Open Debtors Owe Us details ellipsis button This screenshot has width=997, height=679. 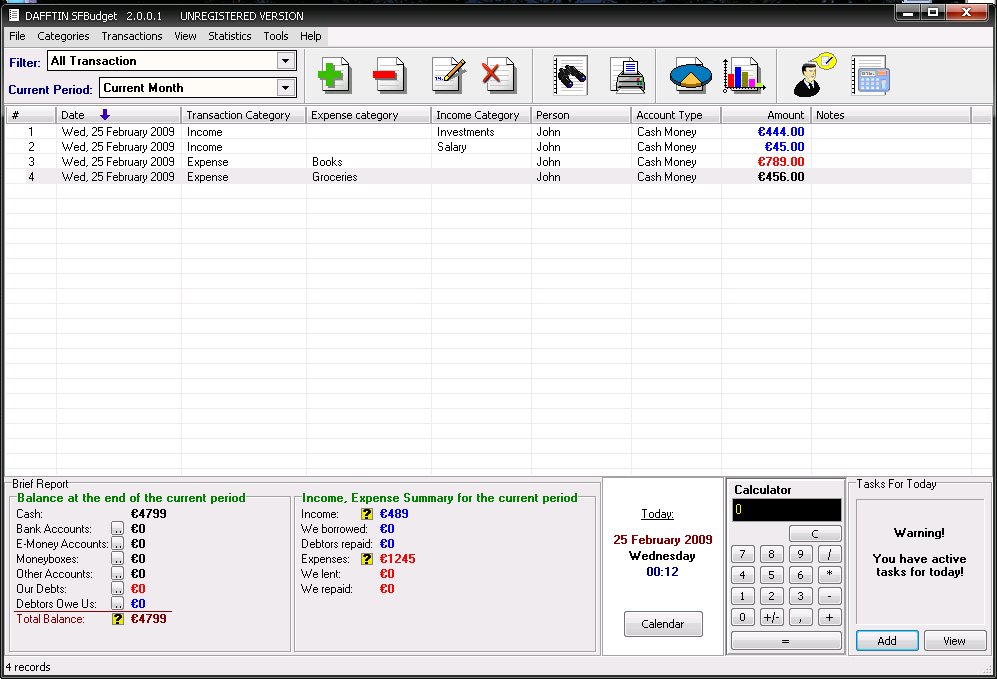point(118,603)
